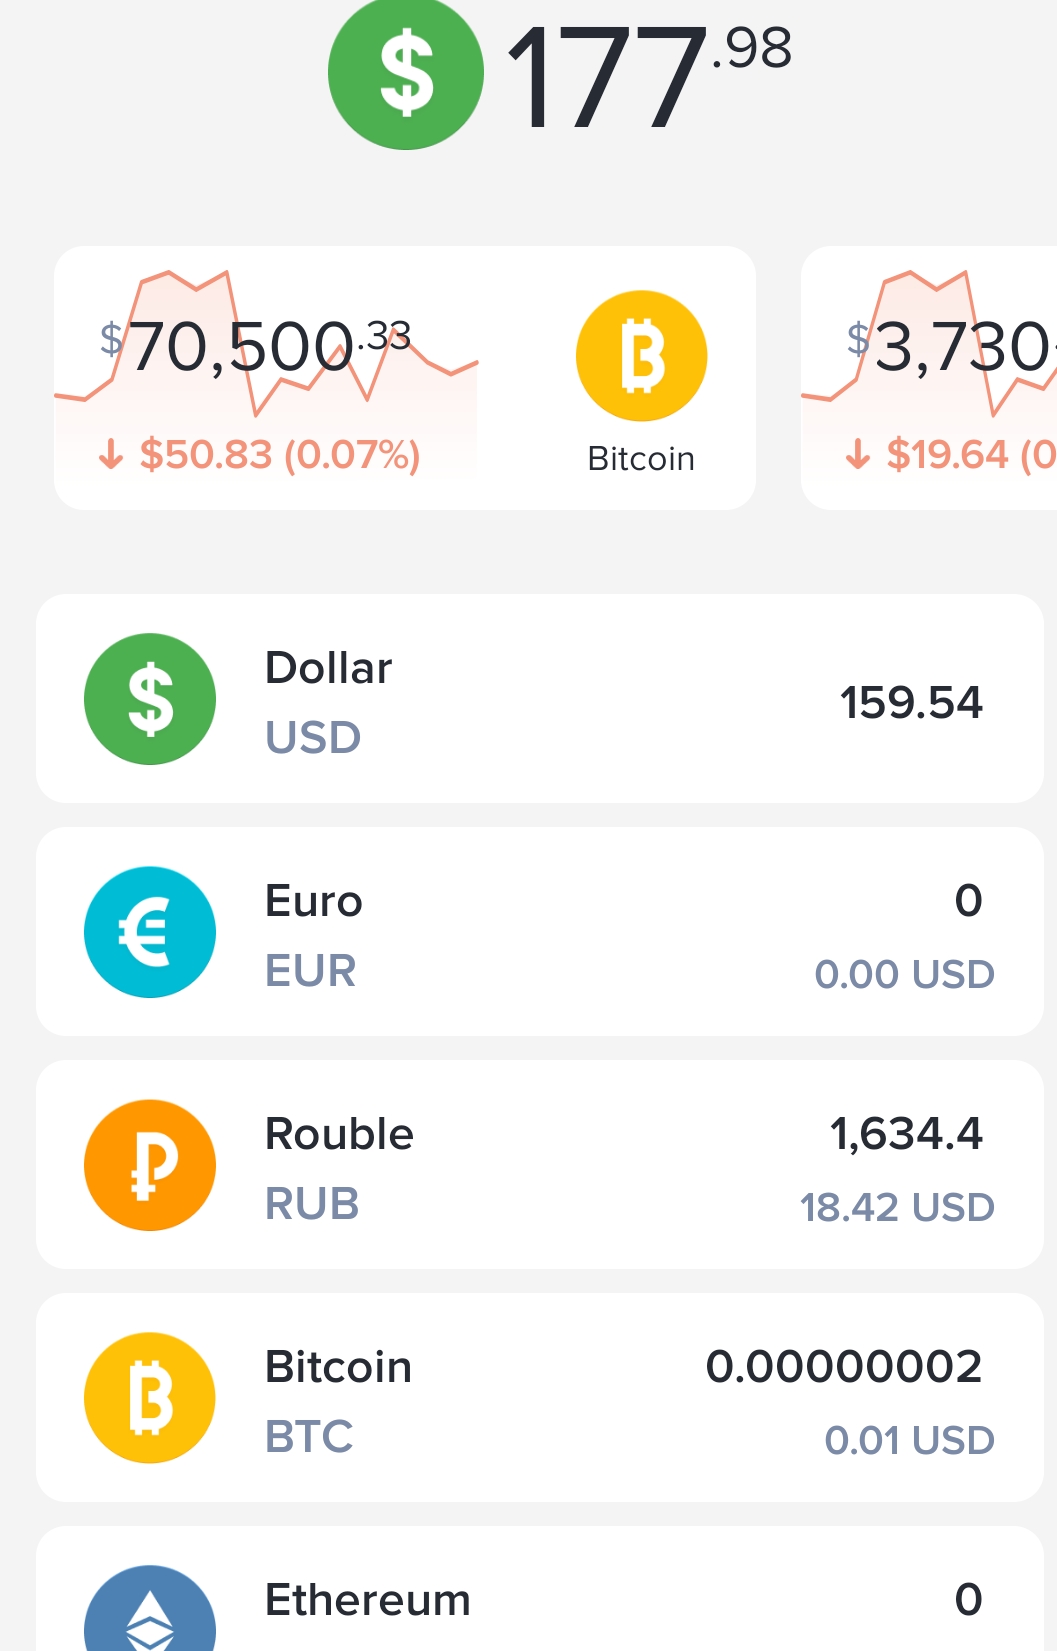Open the partially visible $3,730 price card

[930, 378]
